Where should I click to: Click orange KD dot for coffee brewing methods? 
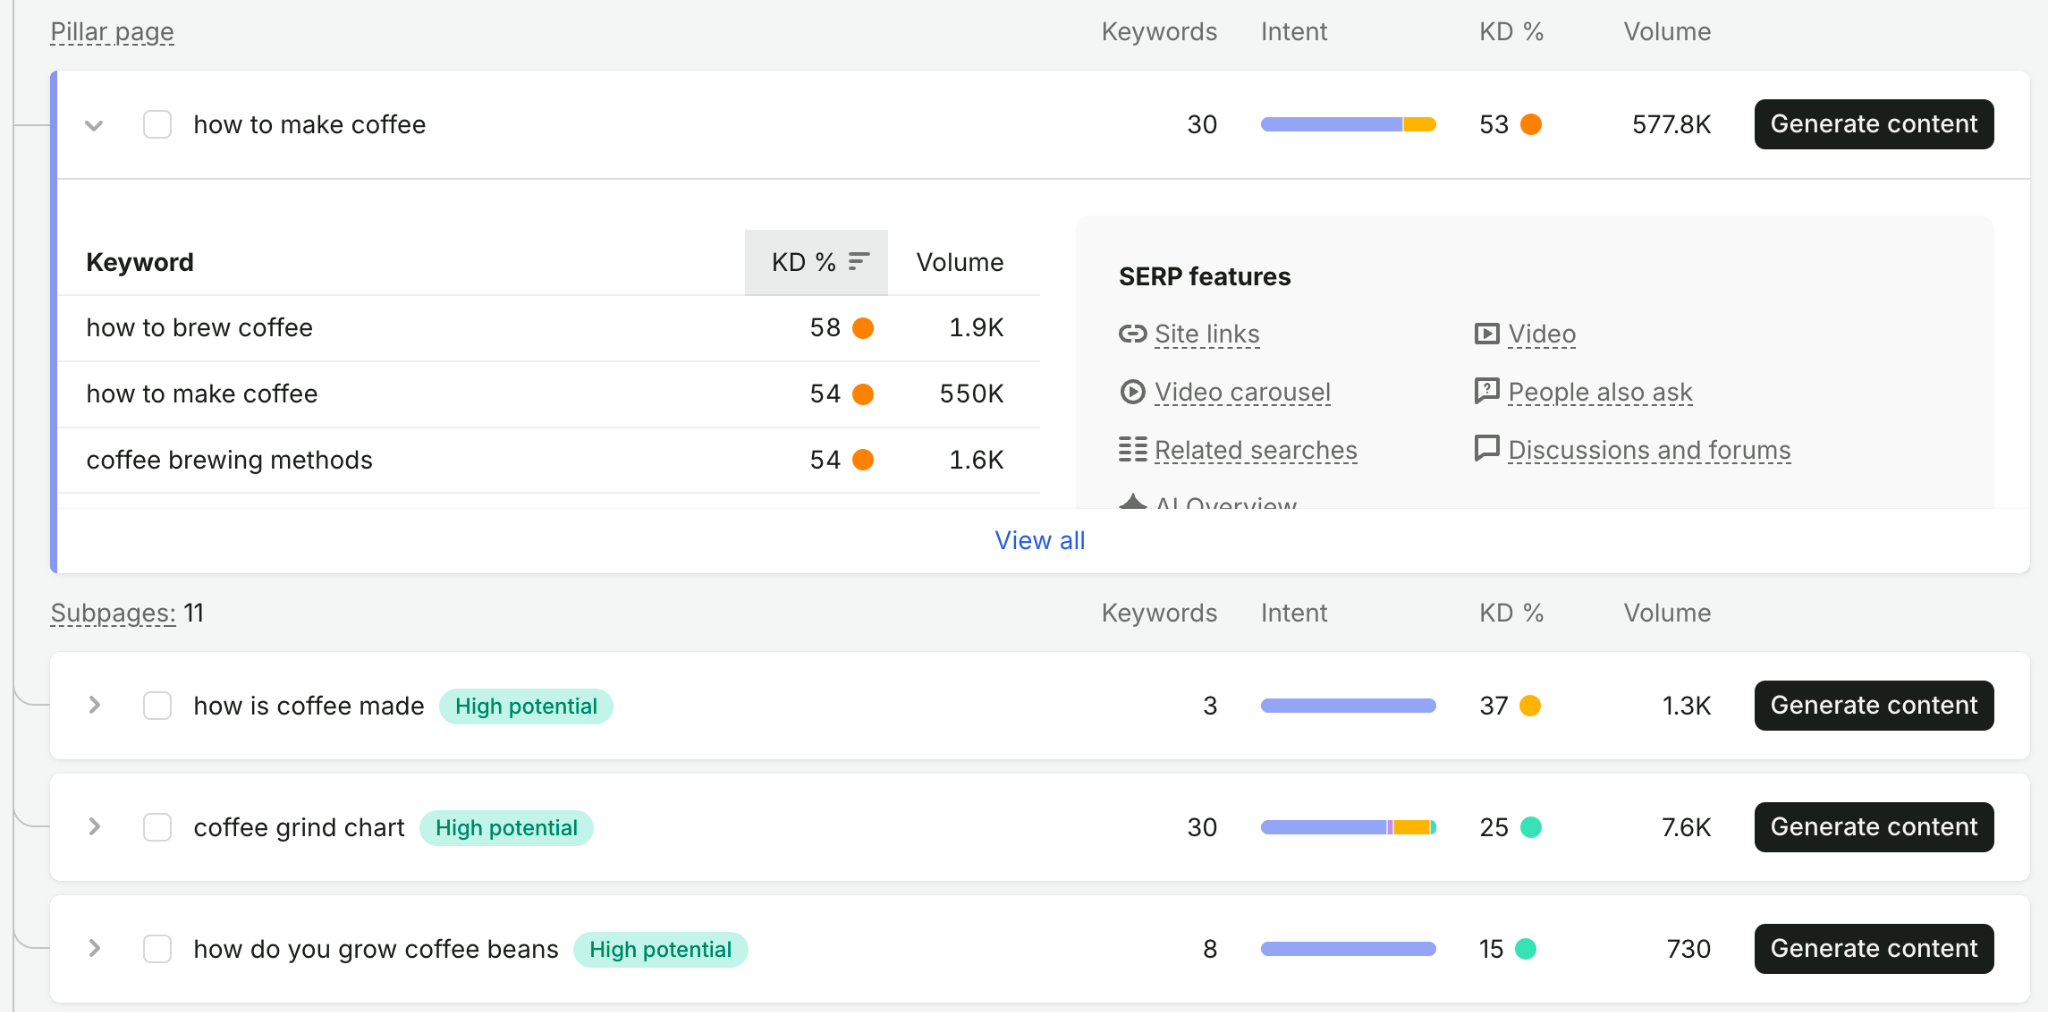[863, 460]
